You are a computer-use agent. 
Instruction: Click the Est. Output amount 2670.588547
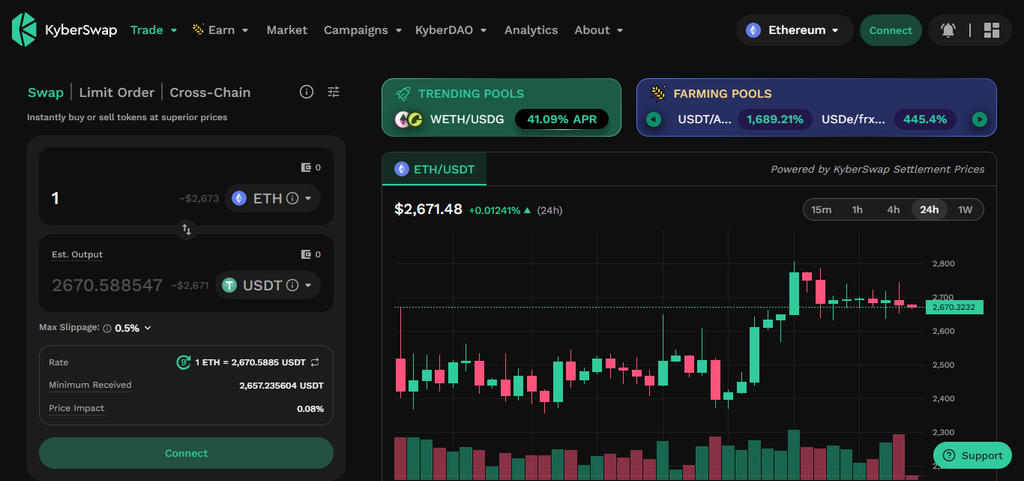107,285
